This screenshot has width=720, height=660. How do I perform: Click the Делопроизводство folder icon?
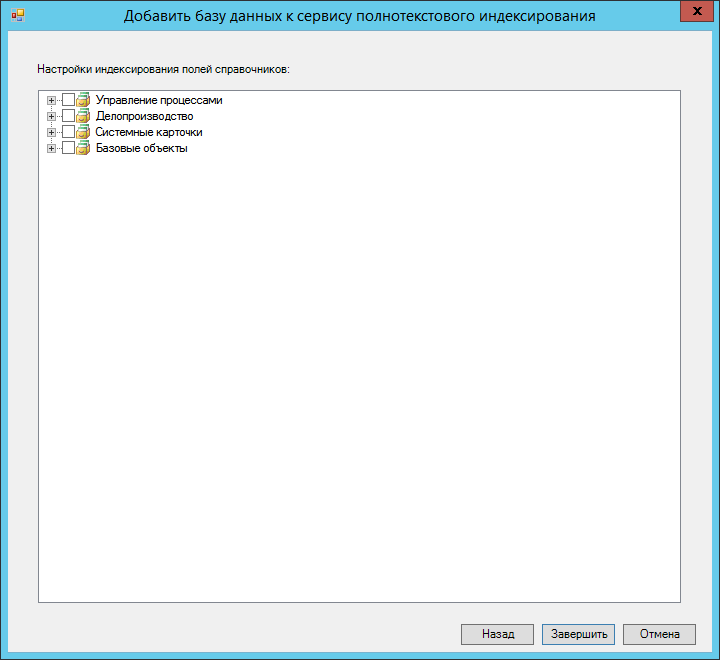83,116
